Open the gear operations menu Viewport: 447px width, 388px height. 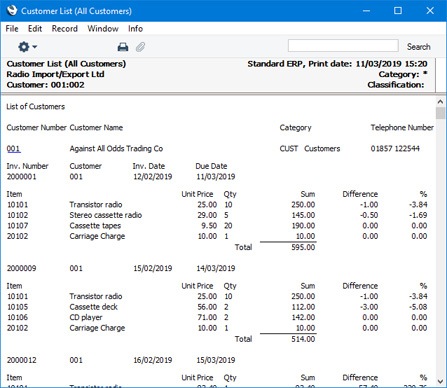click(27, 47)
